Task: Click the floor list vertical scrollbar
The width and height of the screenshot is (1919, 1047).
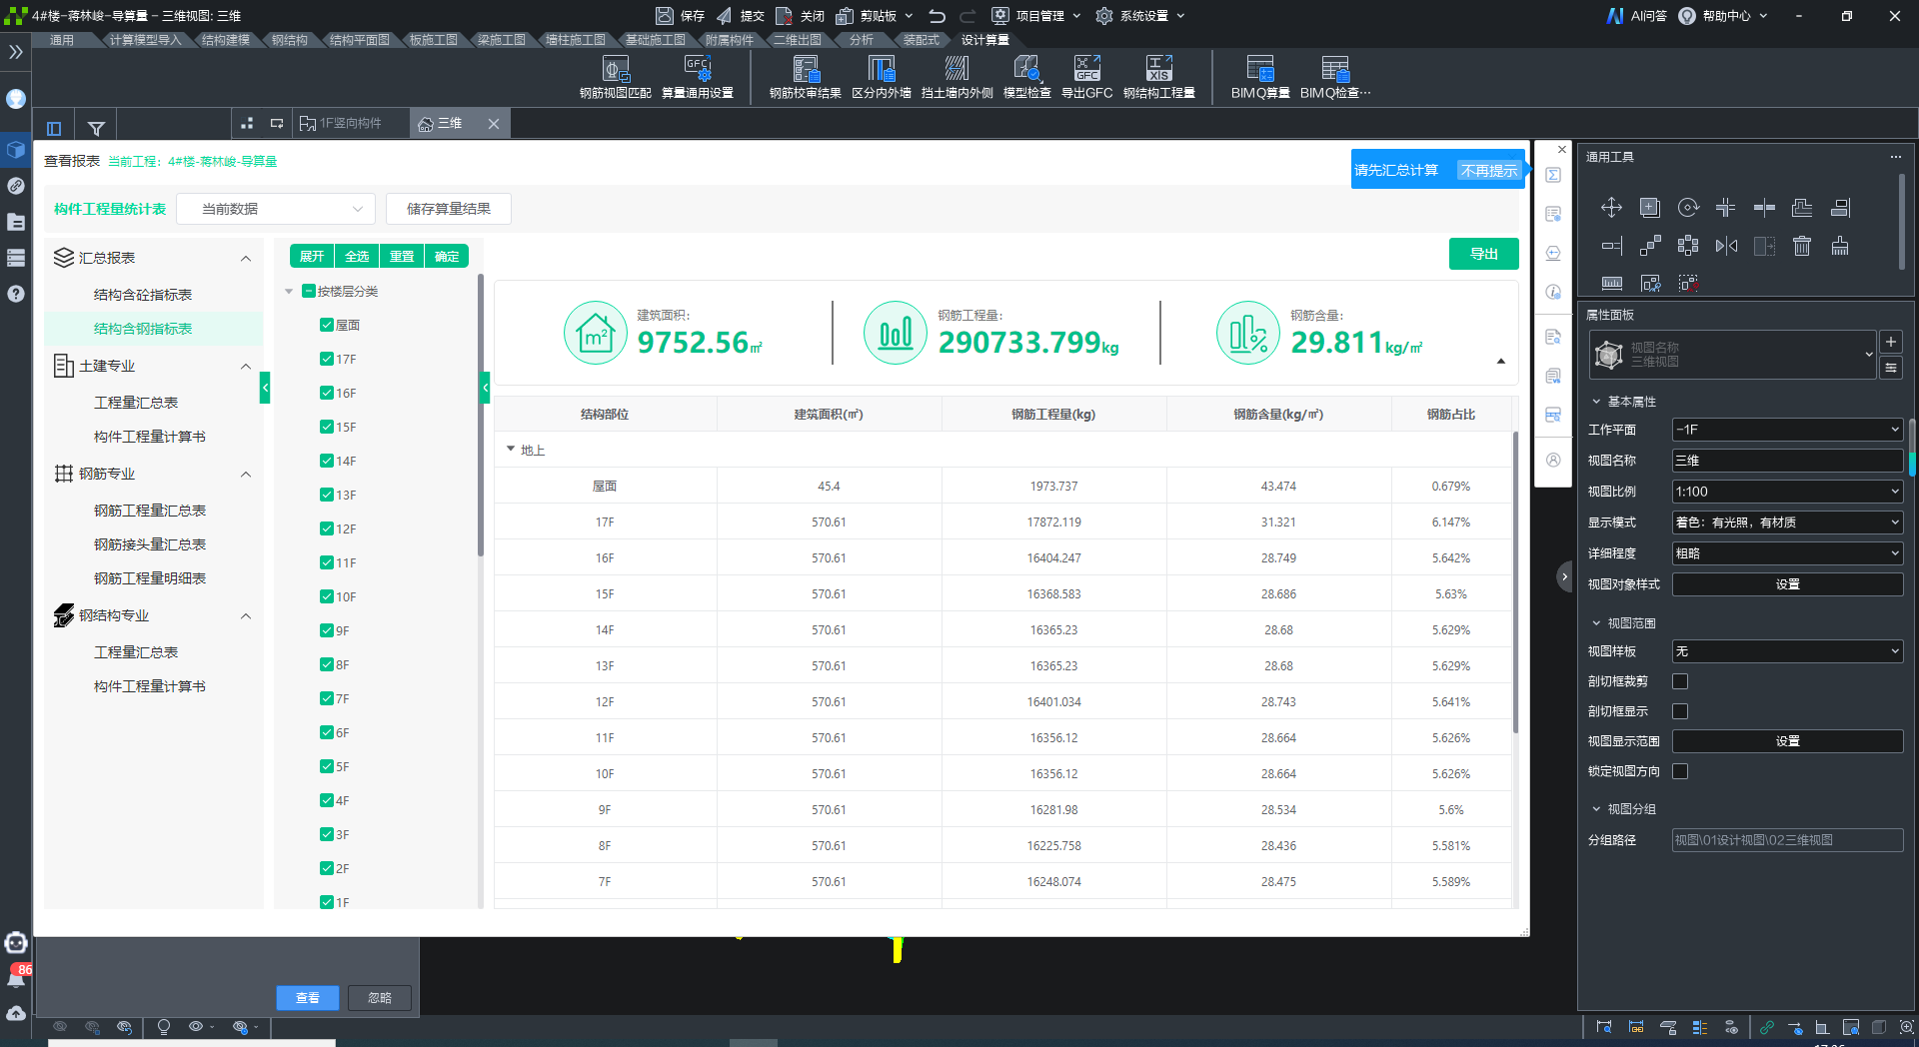Action: pyautogui.click(x=481, y=415)
